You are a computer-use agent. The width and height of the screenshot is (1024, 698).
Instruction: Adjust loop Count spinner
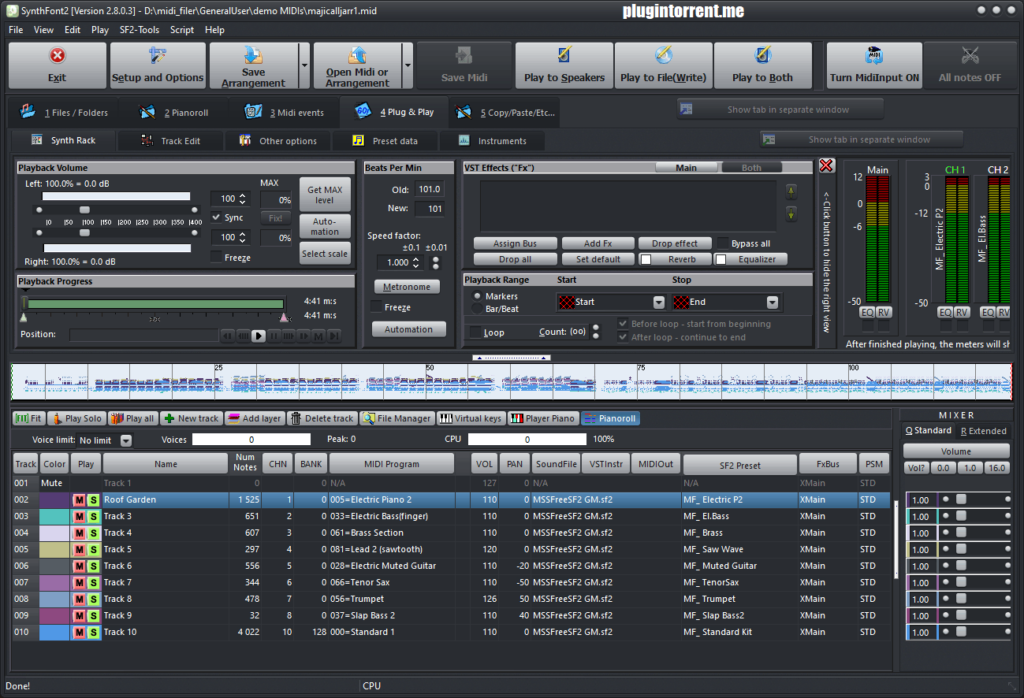coord(595,332)
